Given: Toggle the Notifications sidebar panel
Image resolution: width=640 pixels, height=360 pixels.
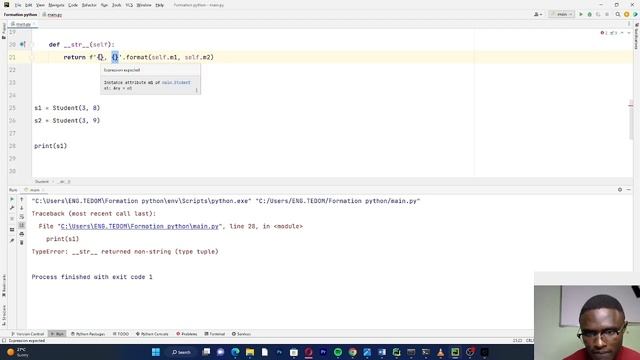Looking at the screenshot, I should (637, 36).
